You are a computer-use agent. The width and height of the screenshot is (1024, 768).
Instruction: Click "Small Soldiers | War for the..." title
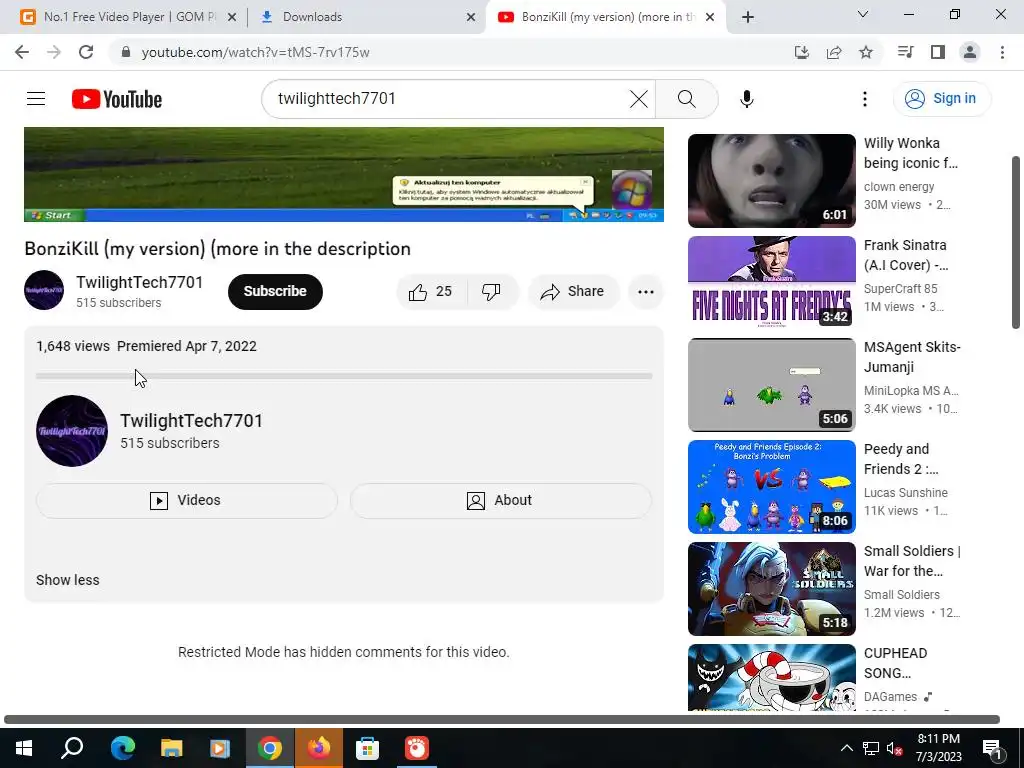[912, 561]
